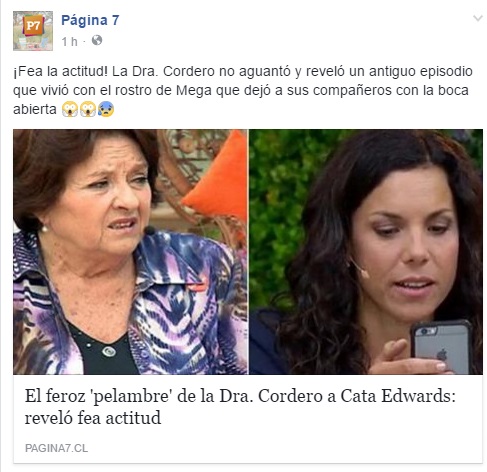
Task: Click the globe public-audience icon
Action: [97, 40]
